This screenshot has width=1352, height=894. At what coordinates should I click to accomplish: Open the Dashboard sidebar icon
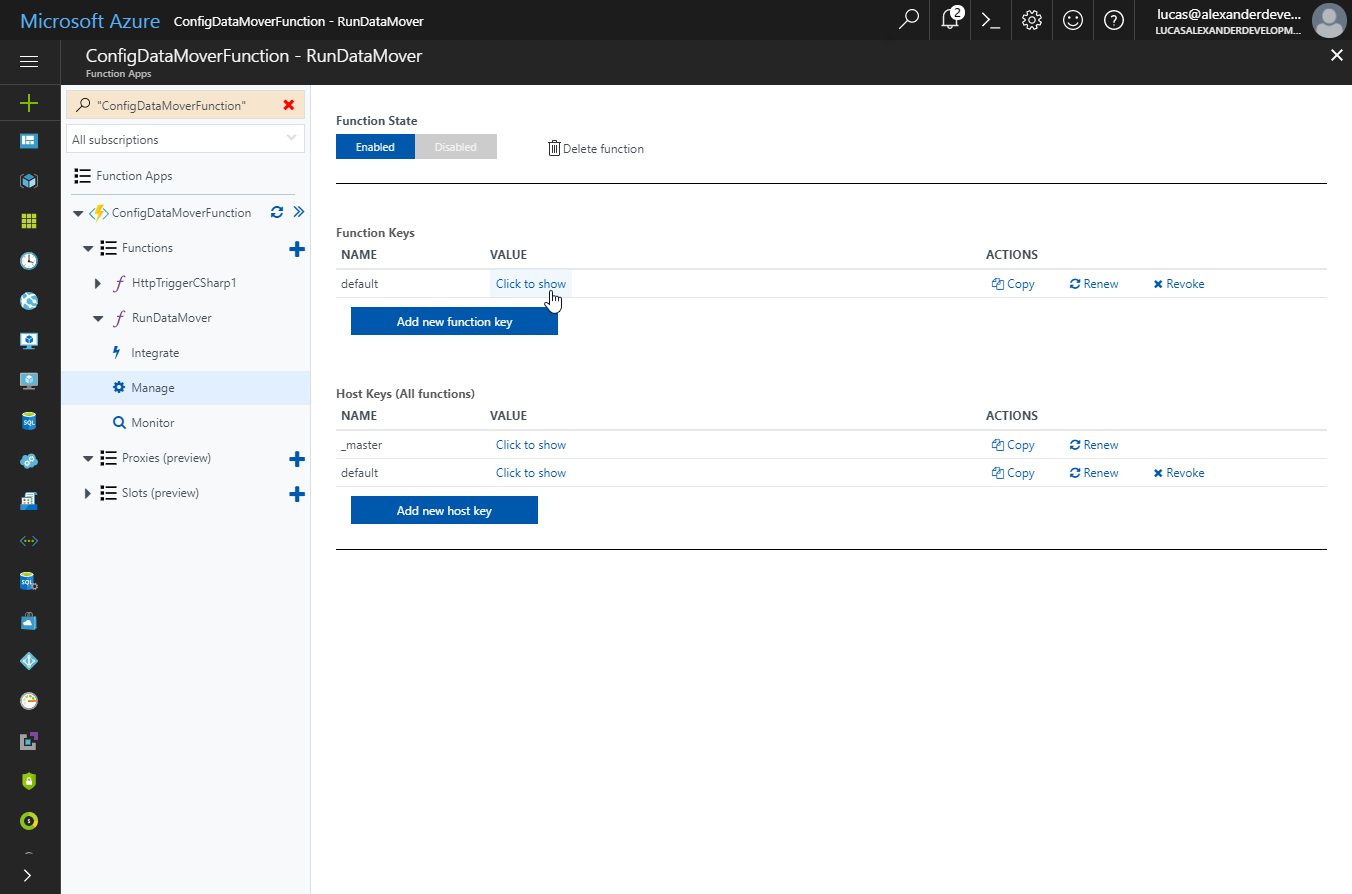(29, 141)
